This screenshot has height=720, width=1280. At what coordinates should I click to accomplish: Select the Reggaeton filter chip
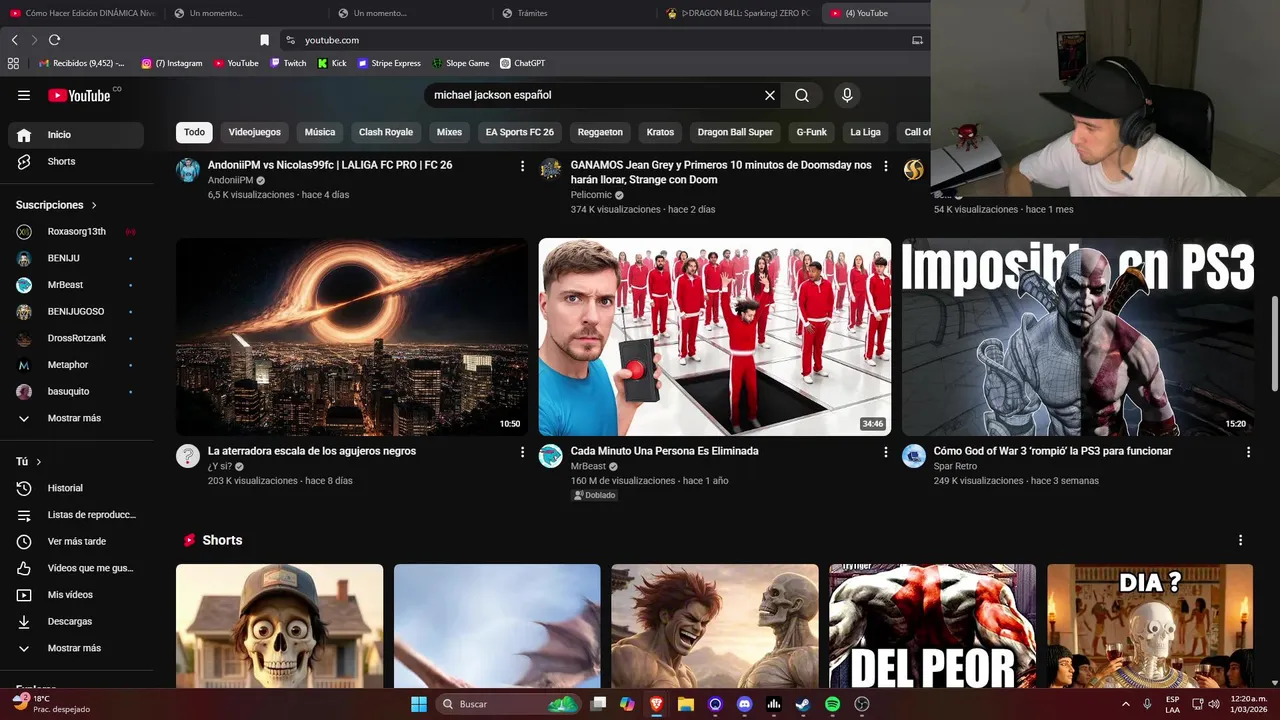click(x=600, y=132)
